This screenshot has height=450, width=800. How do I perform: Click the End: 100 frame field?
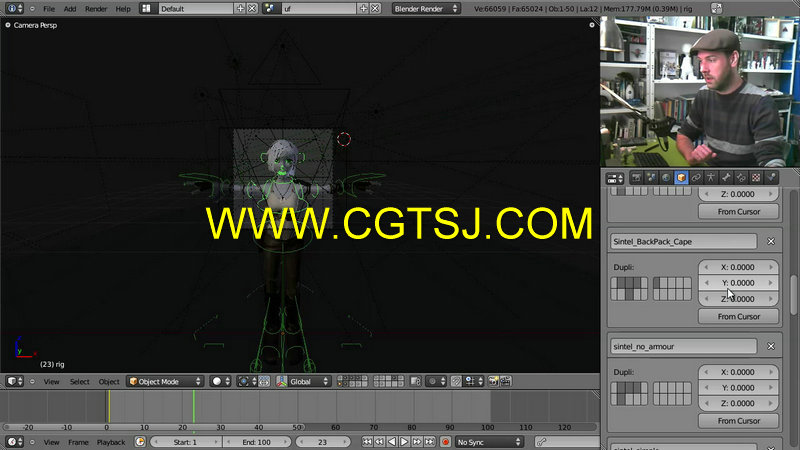(257, 442)
